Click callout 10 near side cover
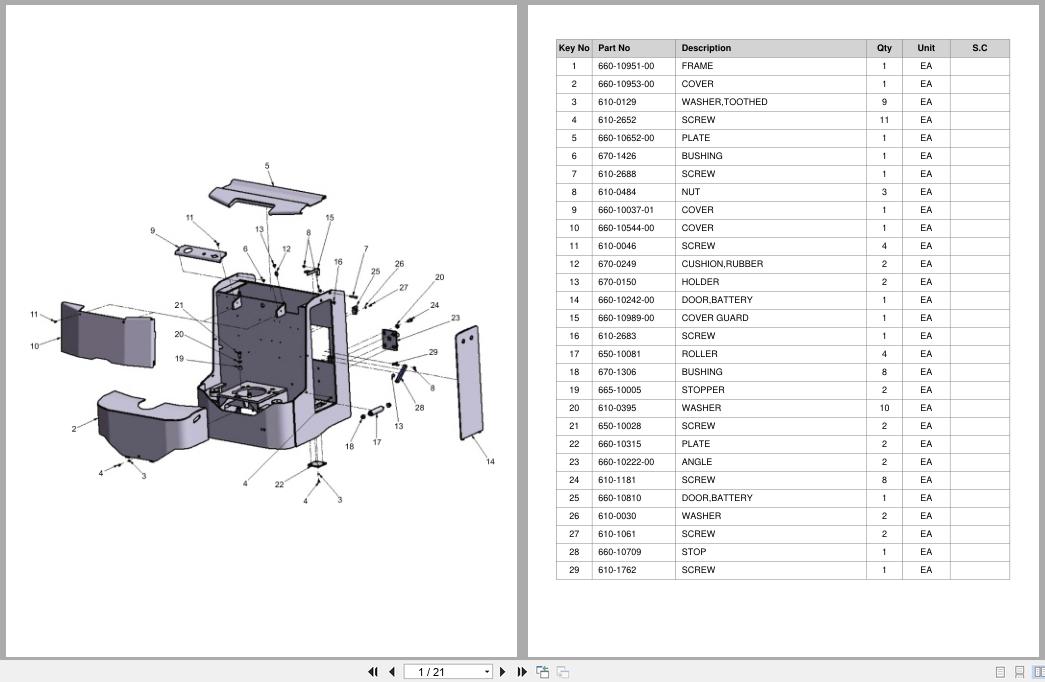The width and height of the screenshot is (1045, 682). click(35, 346)
